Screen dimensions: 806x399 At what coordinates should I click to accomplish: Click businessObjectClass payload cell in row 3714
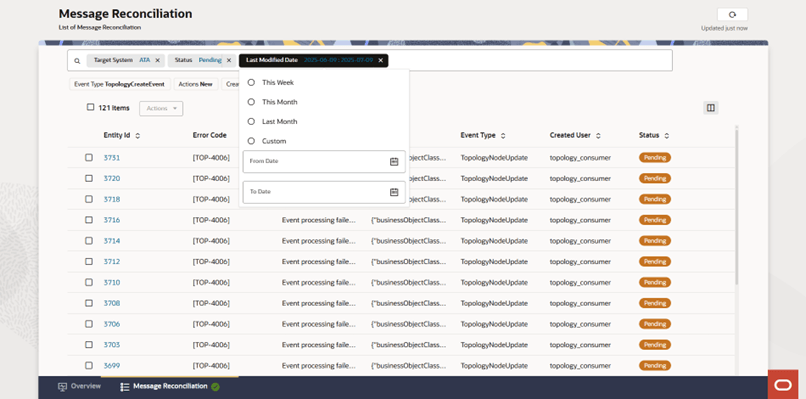click(409, 241)
